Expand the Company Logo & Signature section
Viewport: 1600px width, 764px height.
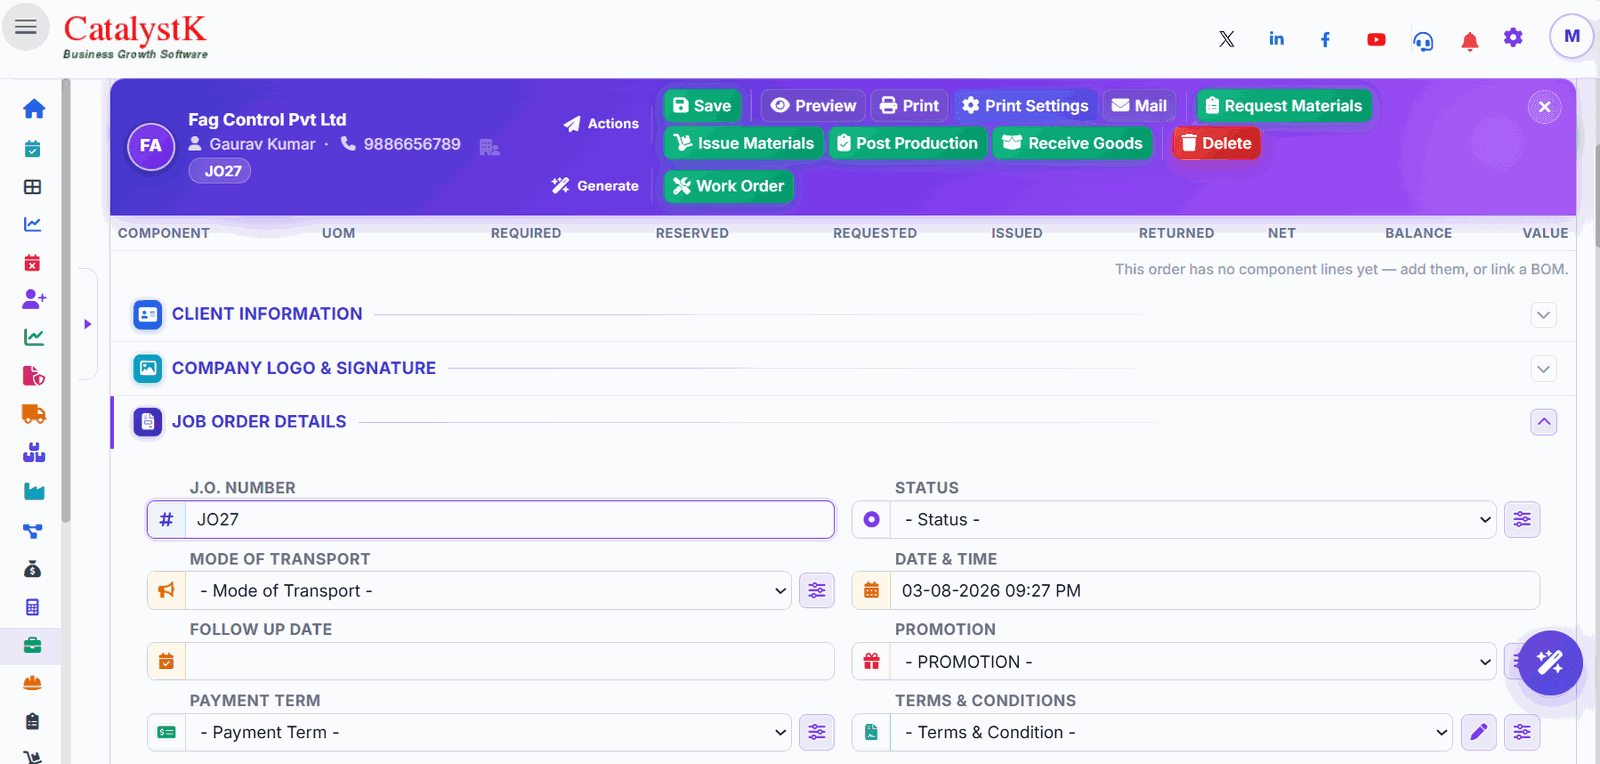click(1544, 369)
